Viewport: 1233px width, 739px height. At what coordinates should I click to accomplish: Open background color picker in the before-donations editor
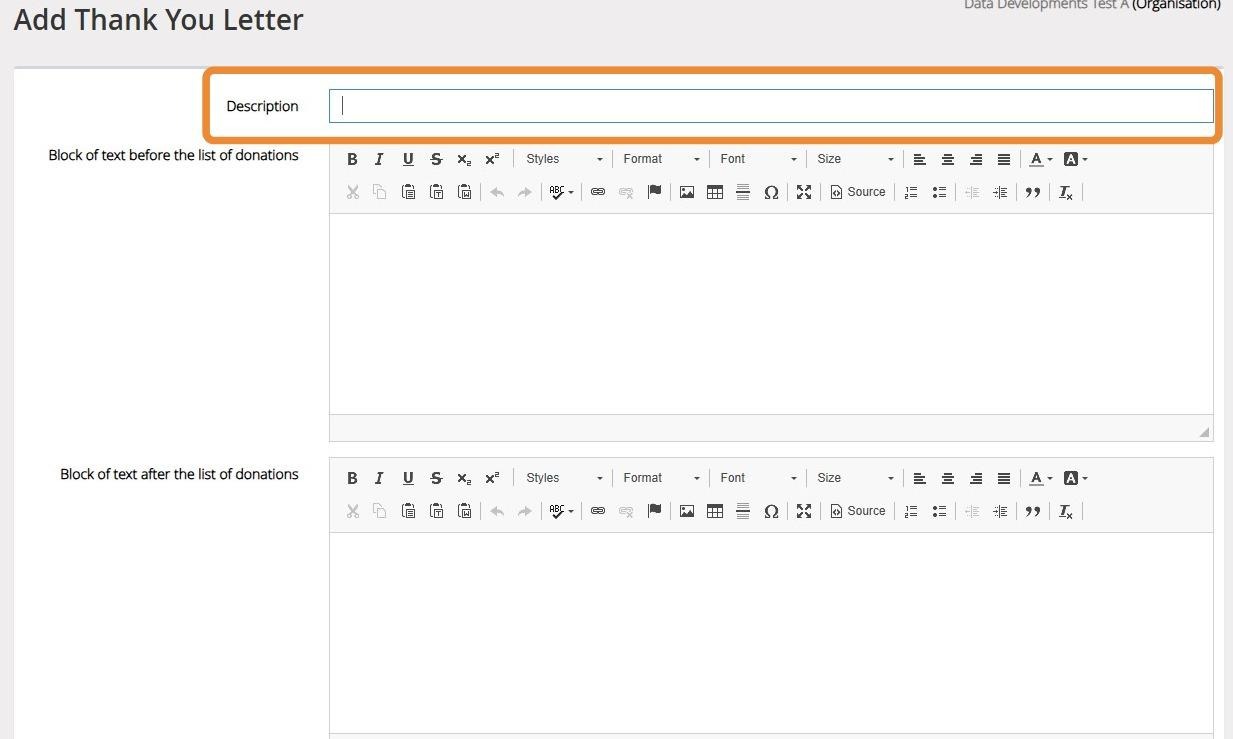(x=1075, y=159)
